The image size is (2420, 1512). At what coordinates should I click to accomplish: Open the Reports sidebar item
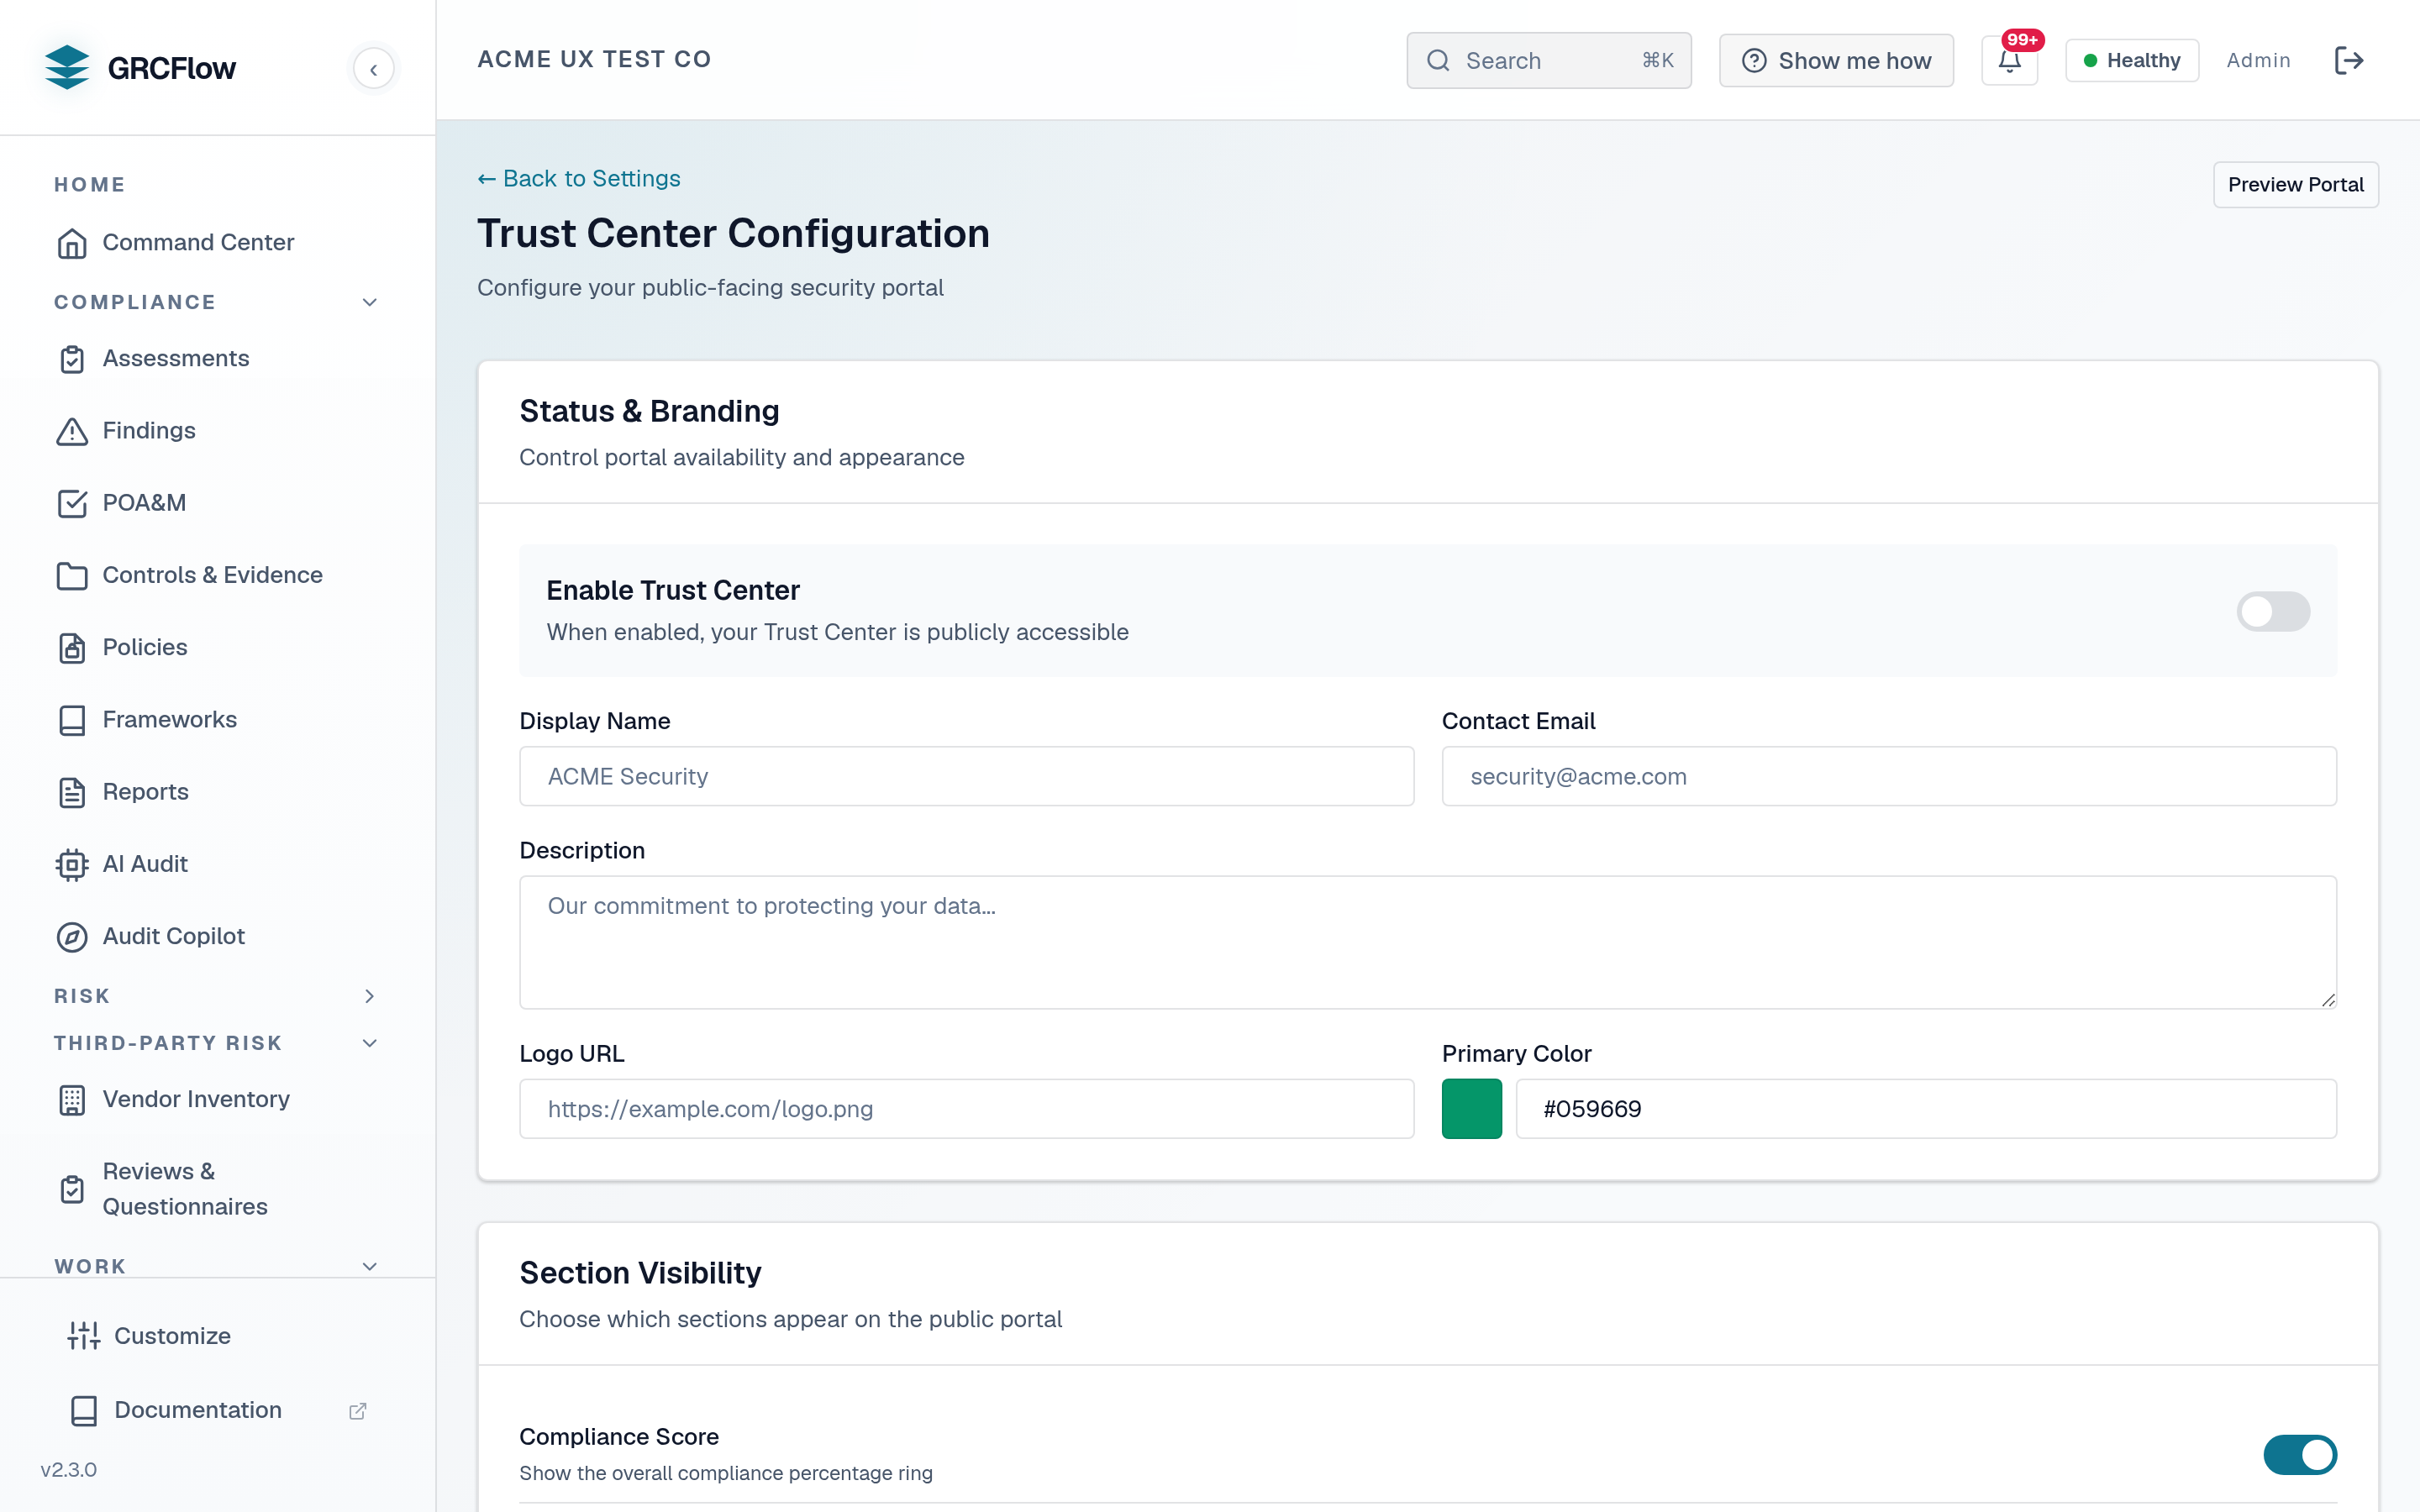click(x=217, y=792)
